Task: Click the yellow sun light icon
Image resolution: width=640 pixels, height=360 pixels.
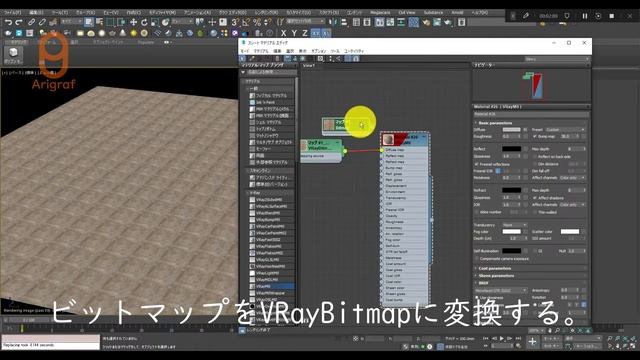Action: [x=133, y=33]
